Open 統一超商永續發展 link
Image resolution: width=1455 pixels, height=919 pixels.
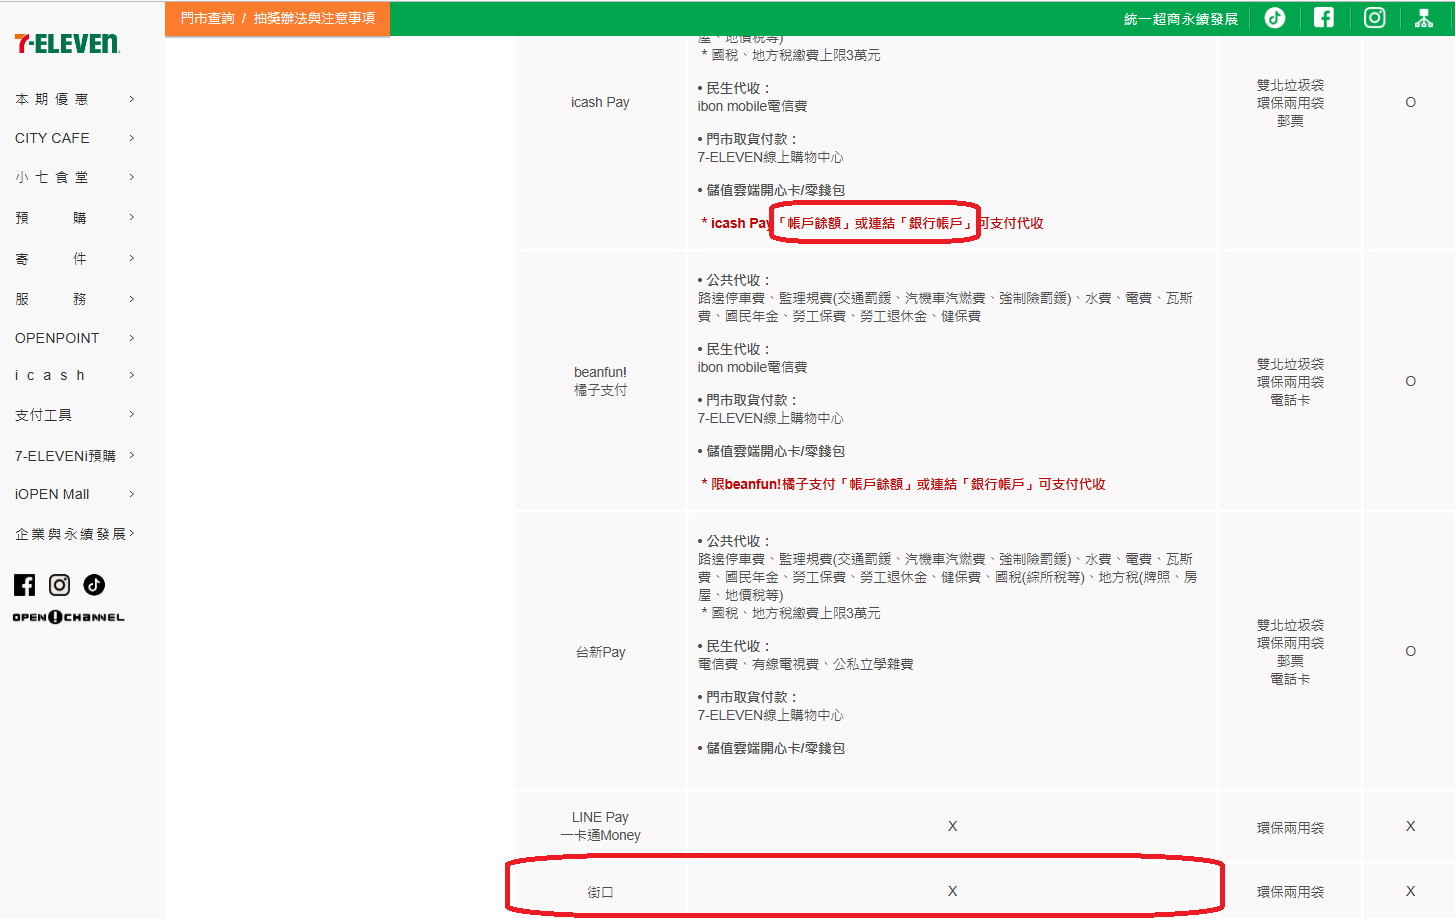tap(1180, 19)
